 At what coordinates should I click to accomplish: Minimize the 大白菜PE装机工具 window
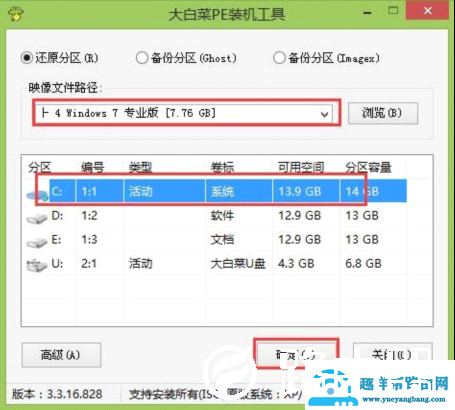point(368,13)
